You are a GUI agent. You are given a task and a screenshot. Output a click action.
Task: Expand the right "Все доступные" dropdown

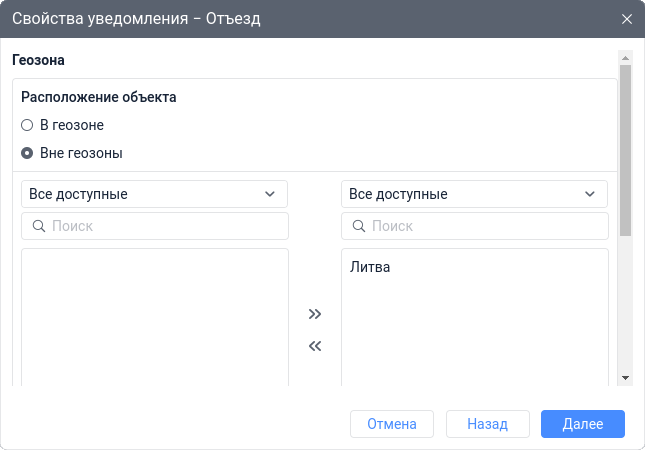pos(475,194)
